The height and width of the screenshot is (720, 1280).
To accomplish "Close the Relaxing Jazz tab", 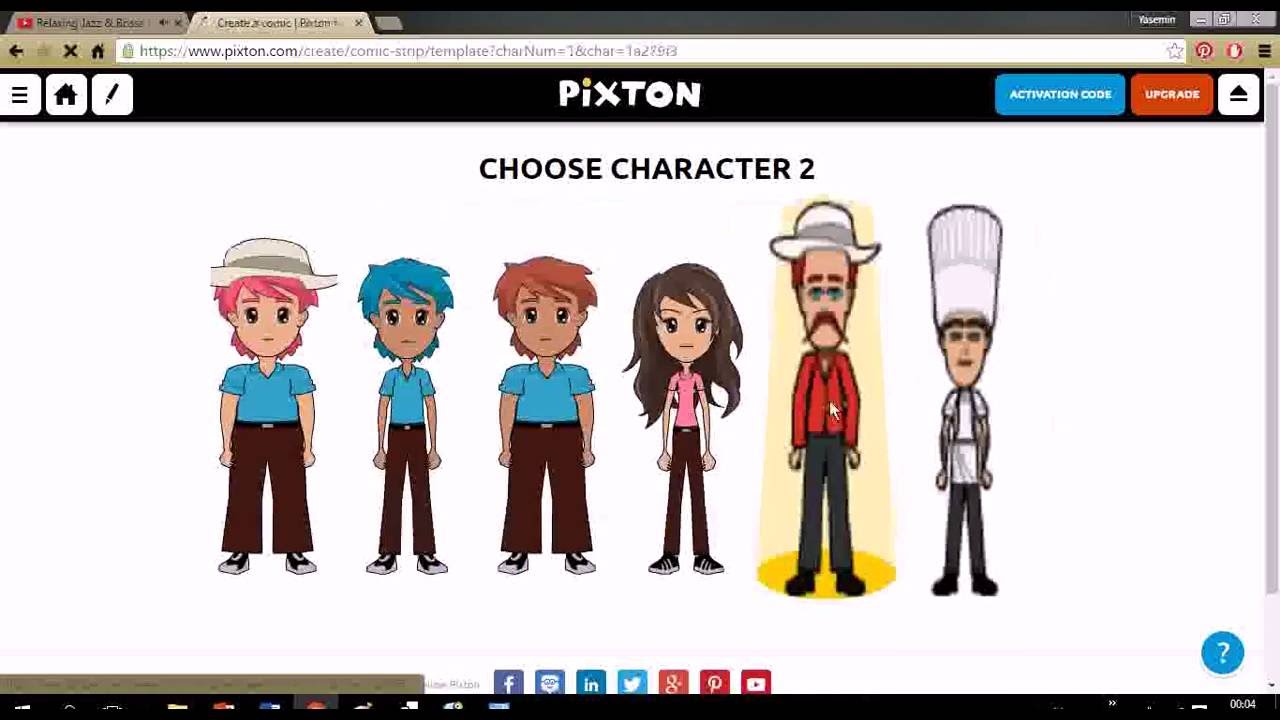I will [x=178, y=22].
